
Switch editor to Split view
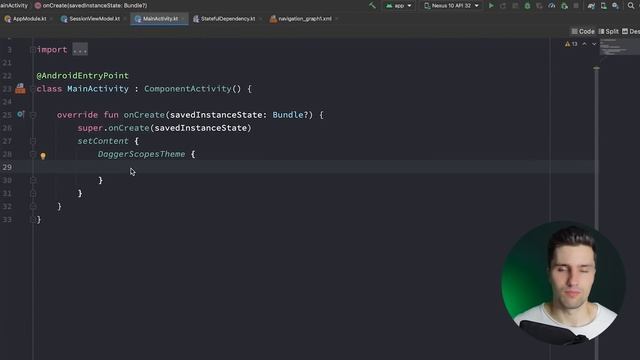point(608,31)
